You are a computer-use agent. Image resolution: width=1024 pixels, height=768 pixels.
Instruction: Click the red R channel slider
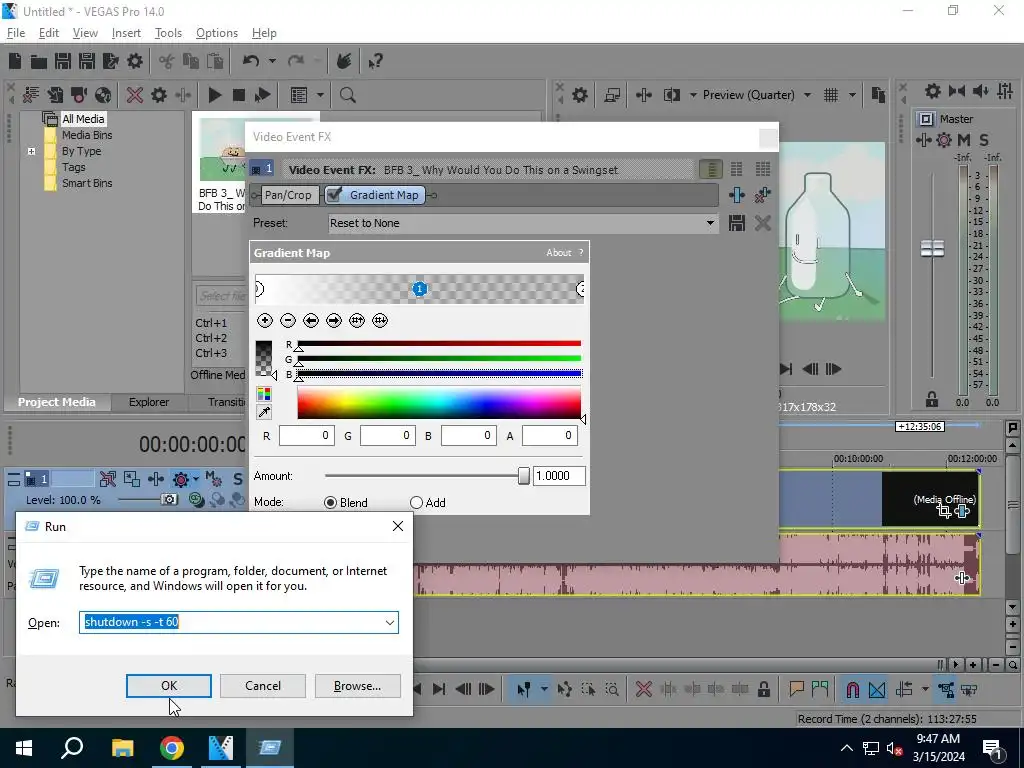[439, 344]
